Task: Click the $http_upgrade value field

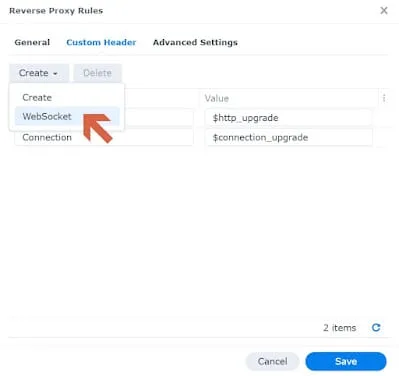Action: coord(288,118)
